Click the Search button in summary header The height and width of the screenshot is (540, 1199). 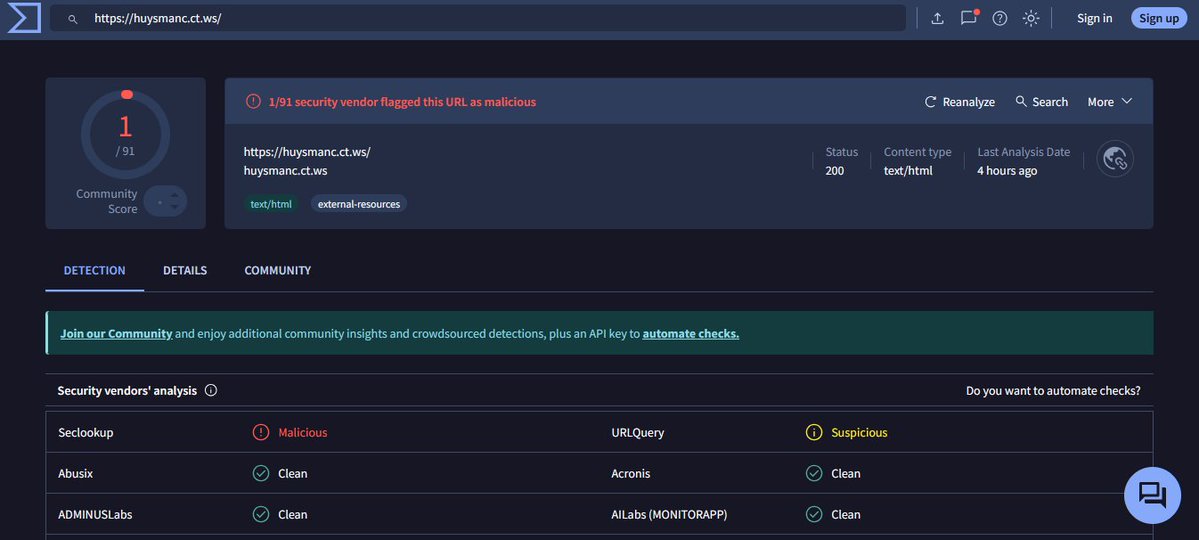coord(1041,102)
